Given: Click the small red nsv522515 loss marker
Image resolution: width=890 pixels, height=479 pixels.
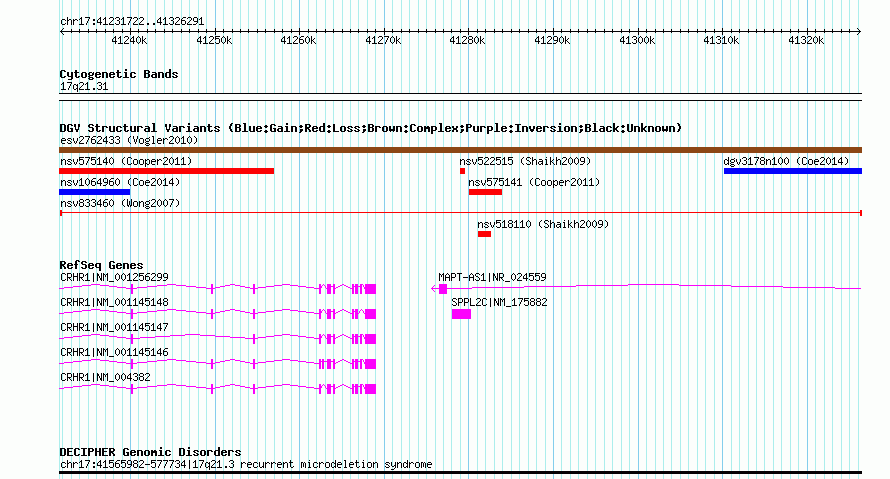Looking at the screenshot, I should coord(463,171).
